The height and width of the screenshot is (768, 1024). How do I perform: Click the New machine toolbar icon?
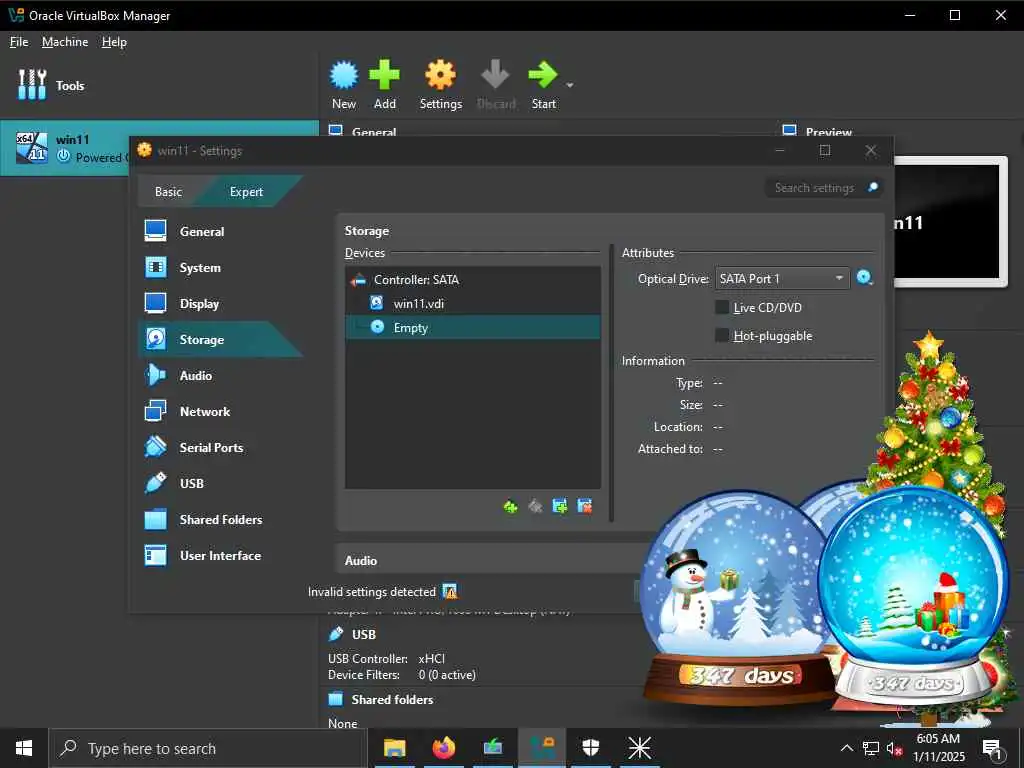pos(344,76)
